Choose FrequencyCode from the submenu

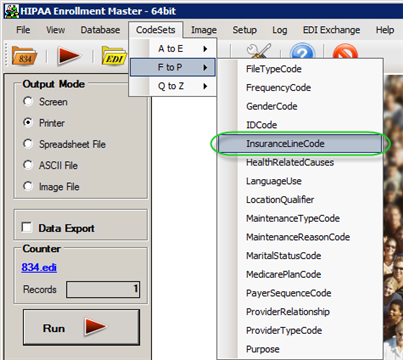300,88
